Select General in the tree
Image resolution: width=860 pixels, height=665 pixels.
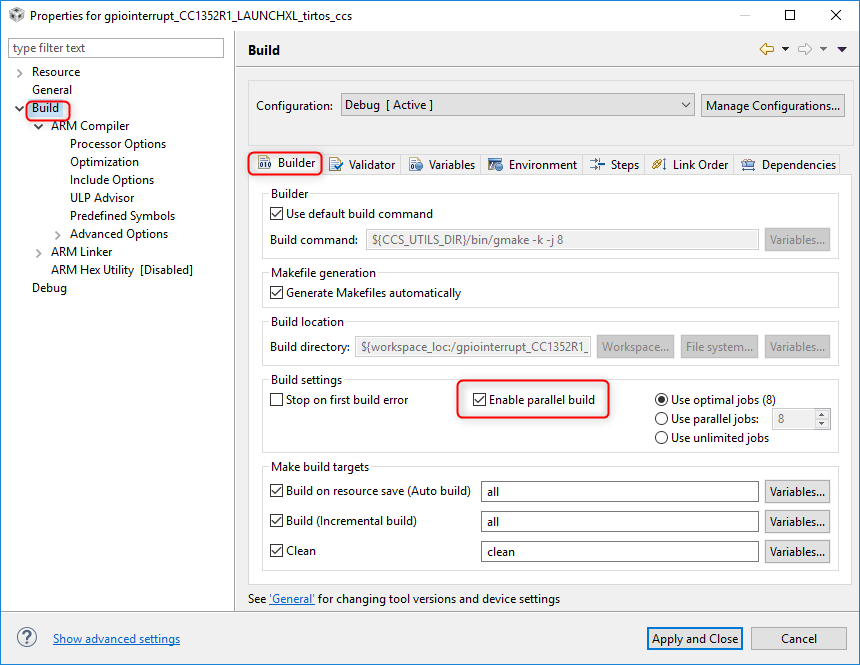(52, 89)
